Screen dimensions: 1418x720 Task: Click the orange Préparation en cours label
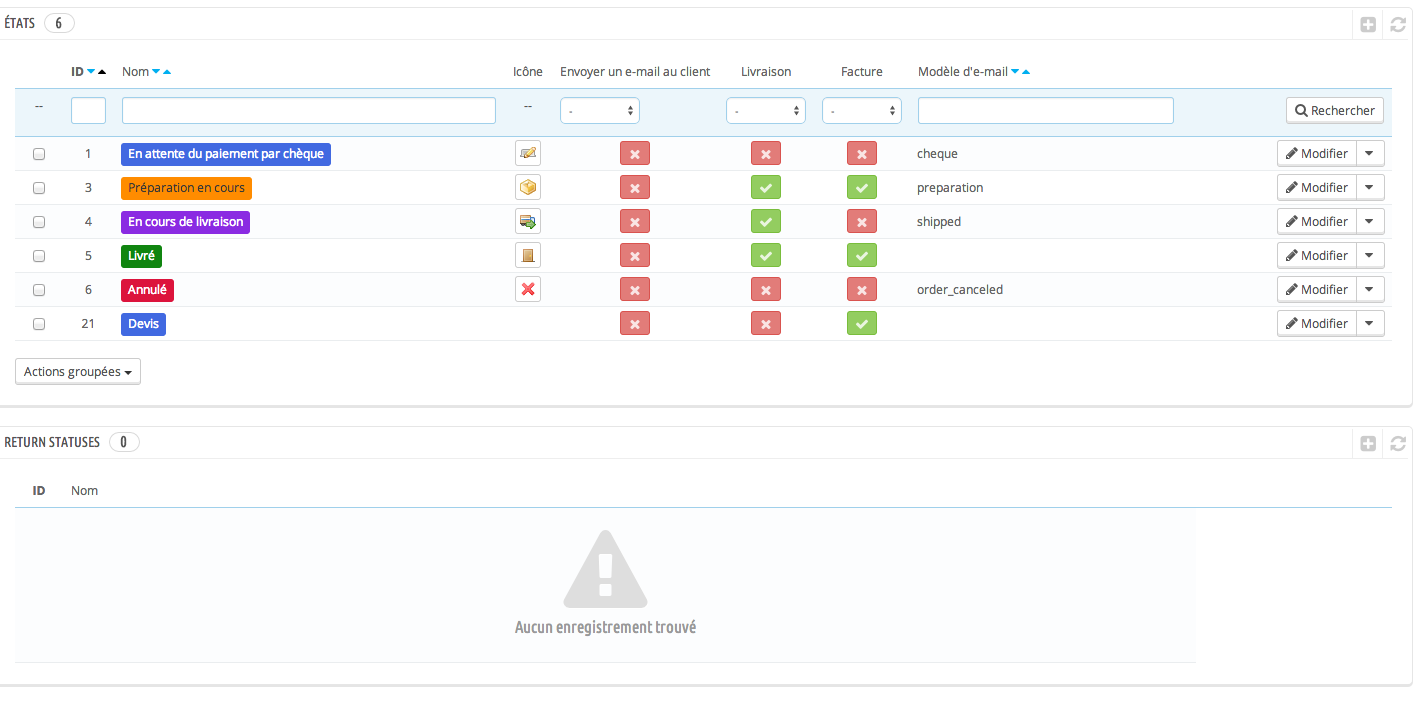click(x=186, y=188)
